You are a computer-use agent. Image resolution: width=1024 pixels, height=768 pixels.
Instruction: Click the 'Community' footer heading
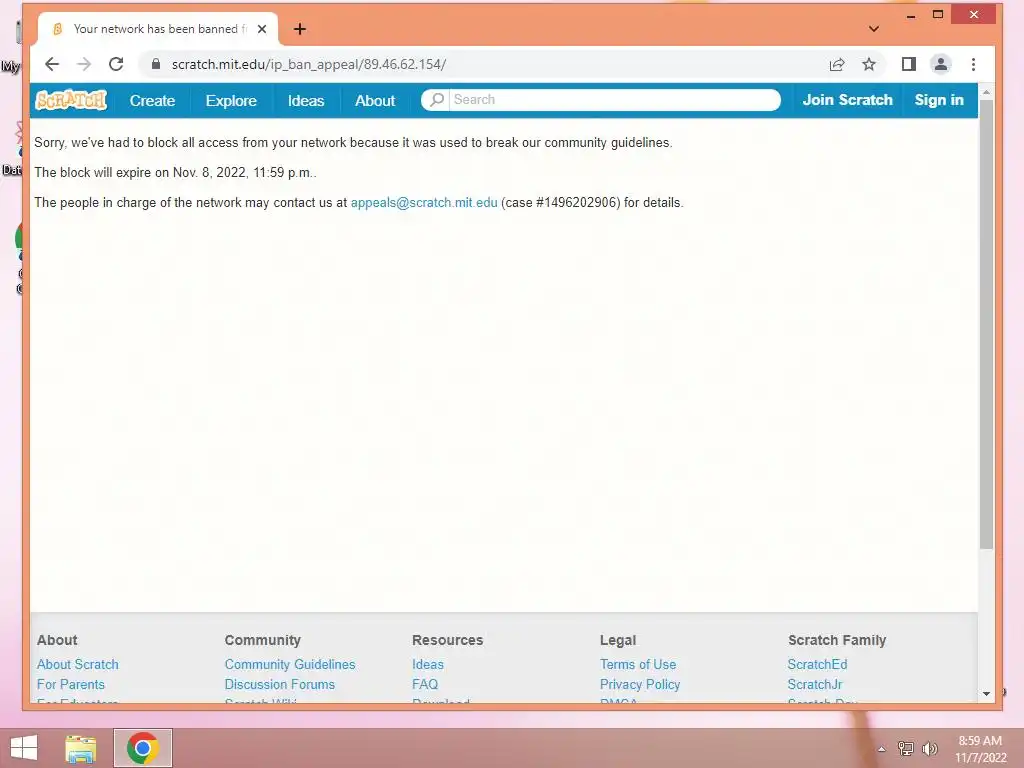[263, 640]
